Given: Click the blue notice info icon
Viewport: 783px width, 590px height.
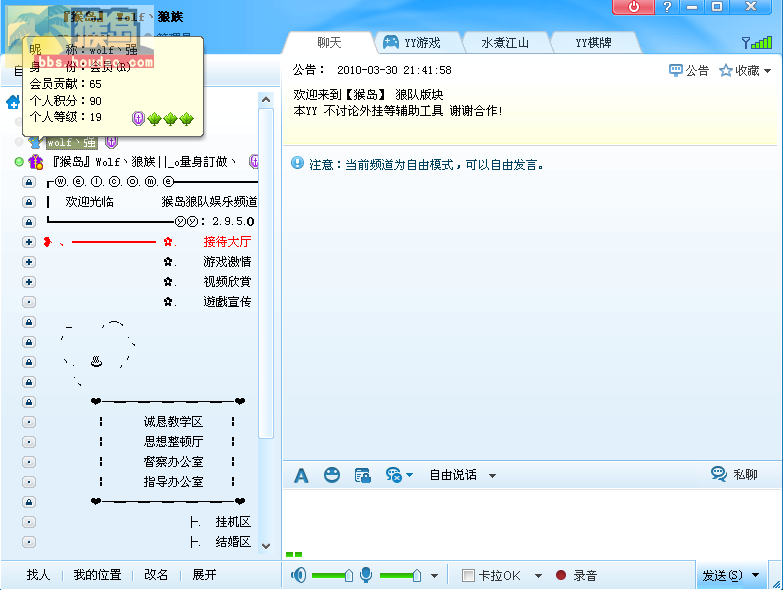Looking at the screenshot, I should coord(297,163).
